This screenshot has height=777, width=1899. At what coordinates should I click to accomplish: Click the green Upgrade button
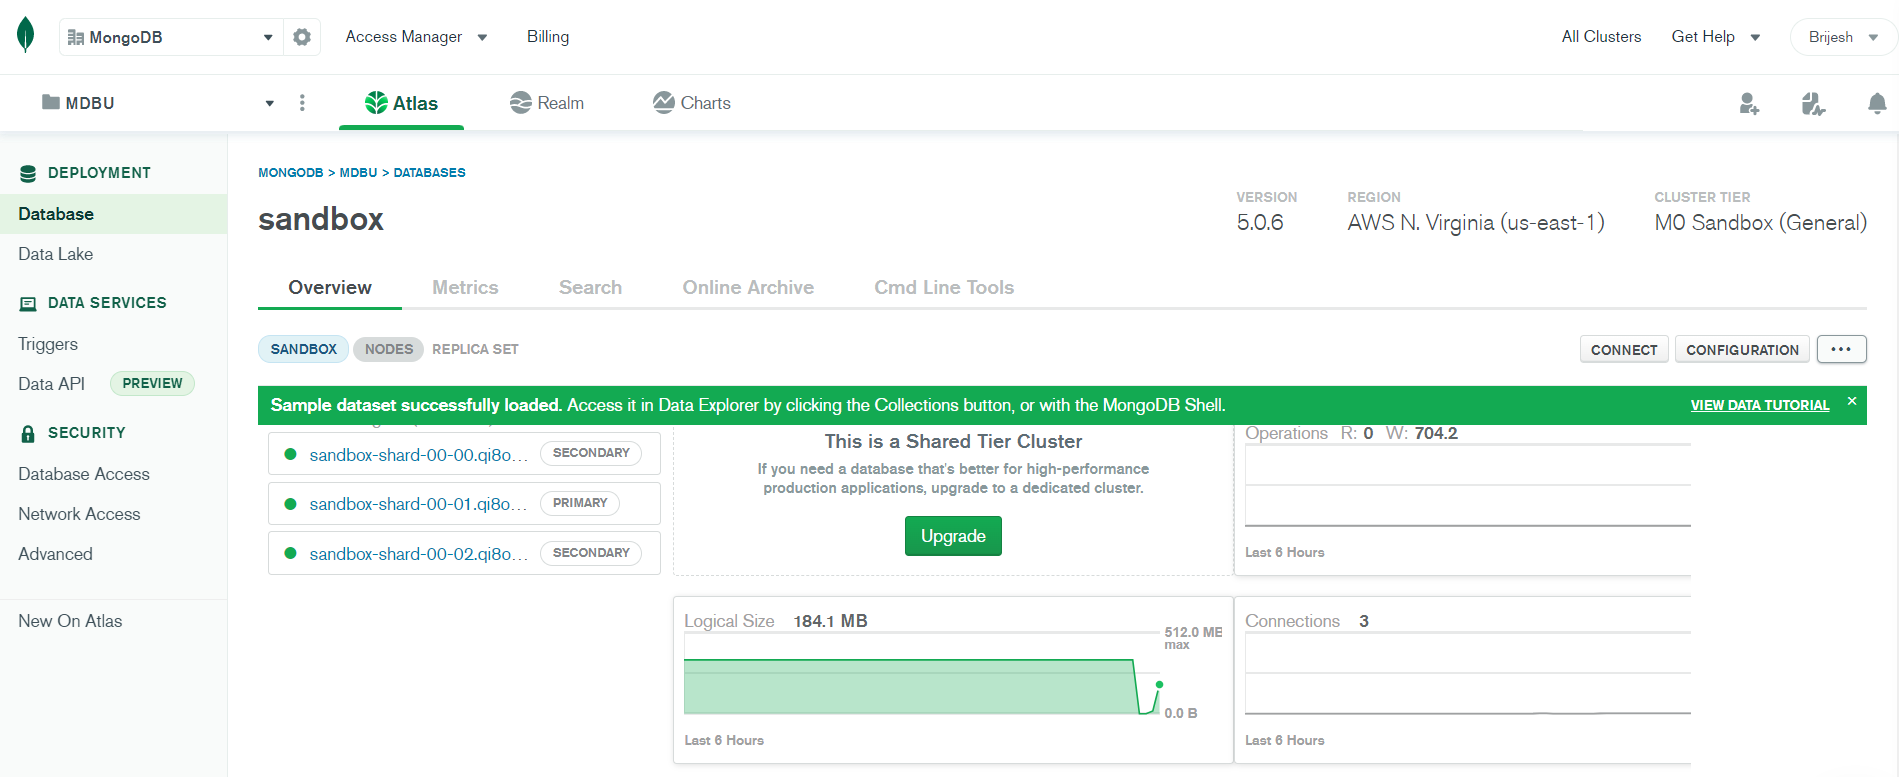[x=953, y=536]
